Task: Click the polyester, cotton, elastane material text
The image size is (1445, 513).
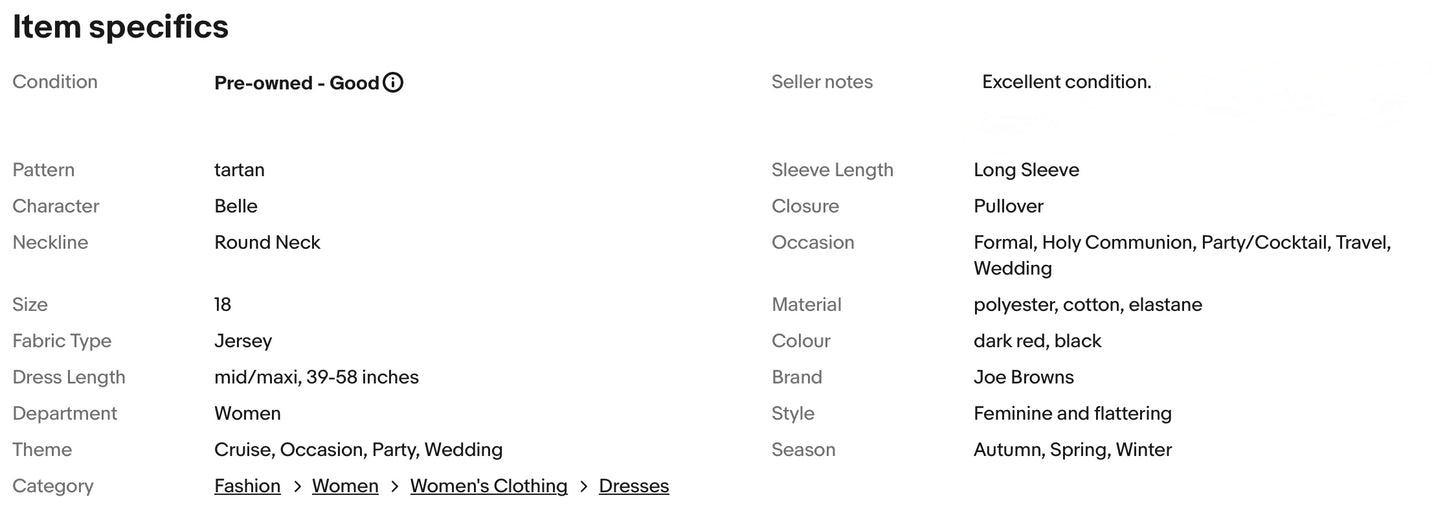Action: click(x=1087, y=304)
